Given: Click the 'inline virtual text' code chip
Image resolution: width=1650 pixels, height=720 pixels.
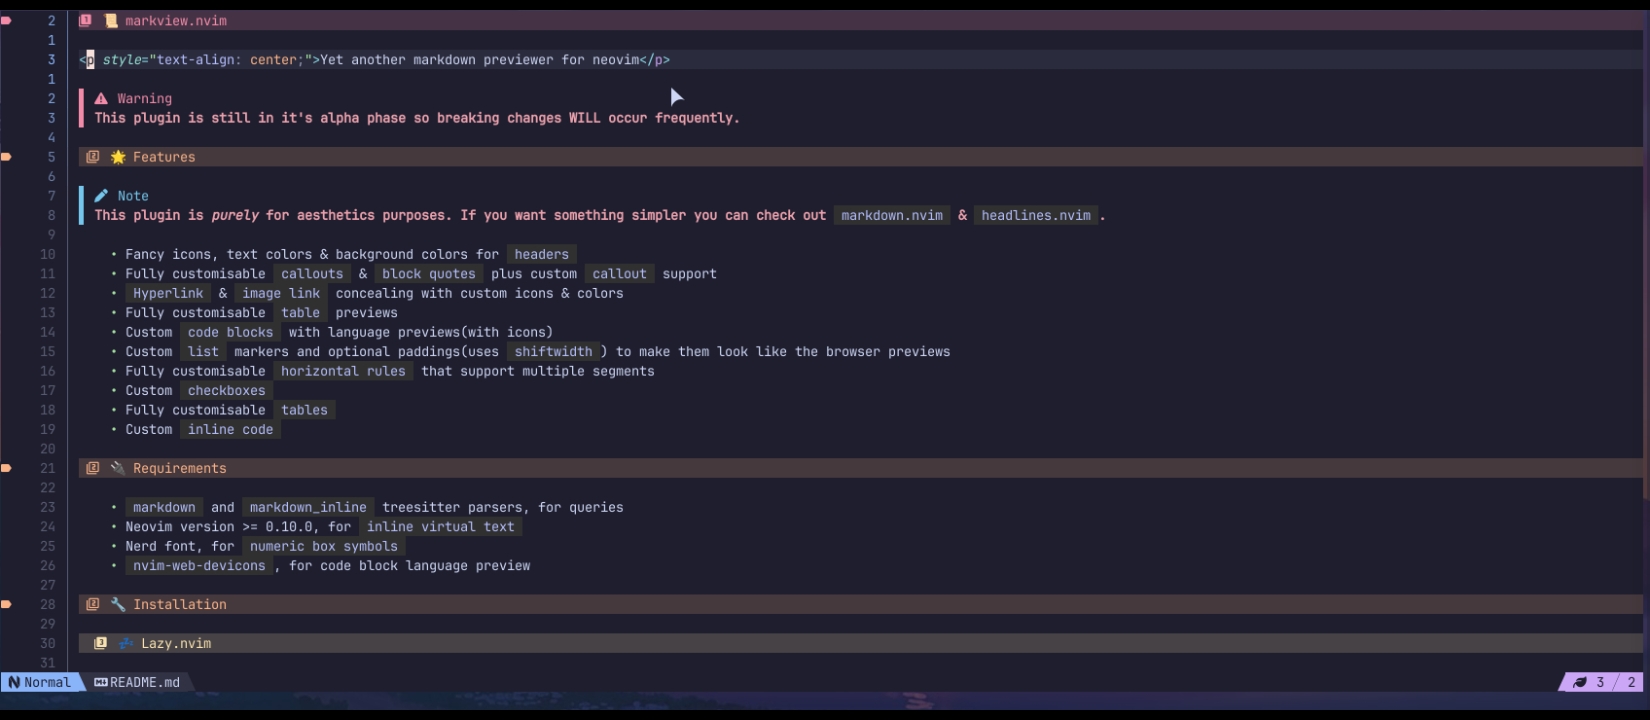Looking at the screenshot, I should coord(440,526).
